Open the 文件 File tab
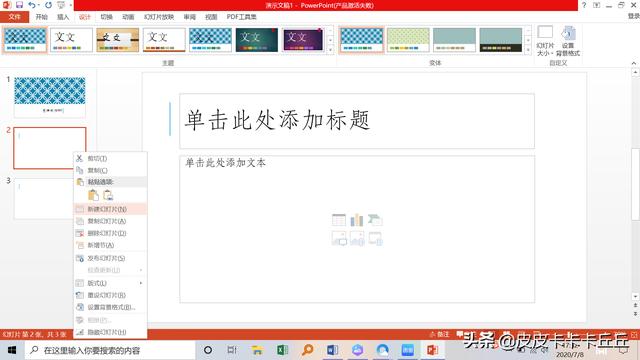 [14, 17]
